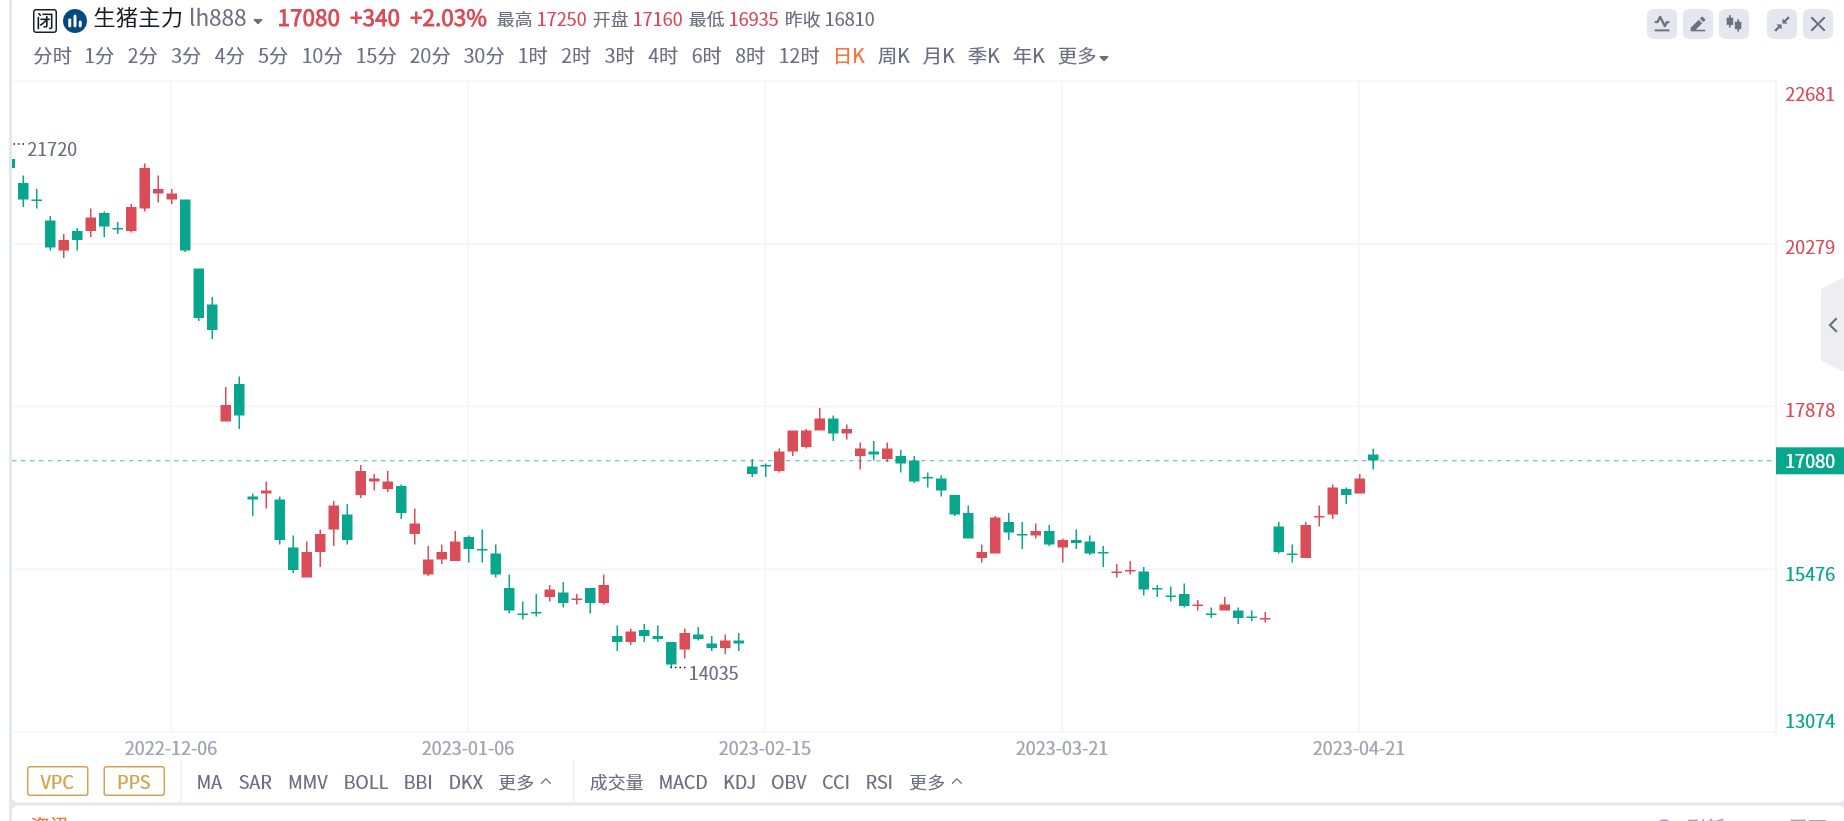The image size is (1844, 821).
Task: Click the shrink arrows icon to exit fullscreen
Action: pyautogui.click(x=1782, y=24)
